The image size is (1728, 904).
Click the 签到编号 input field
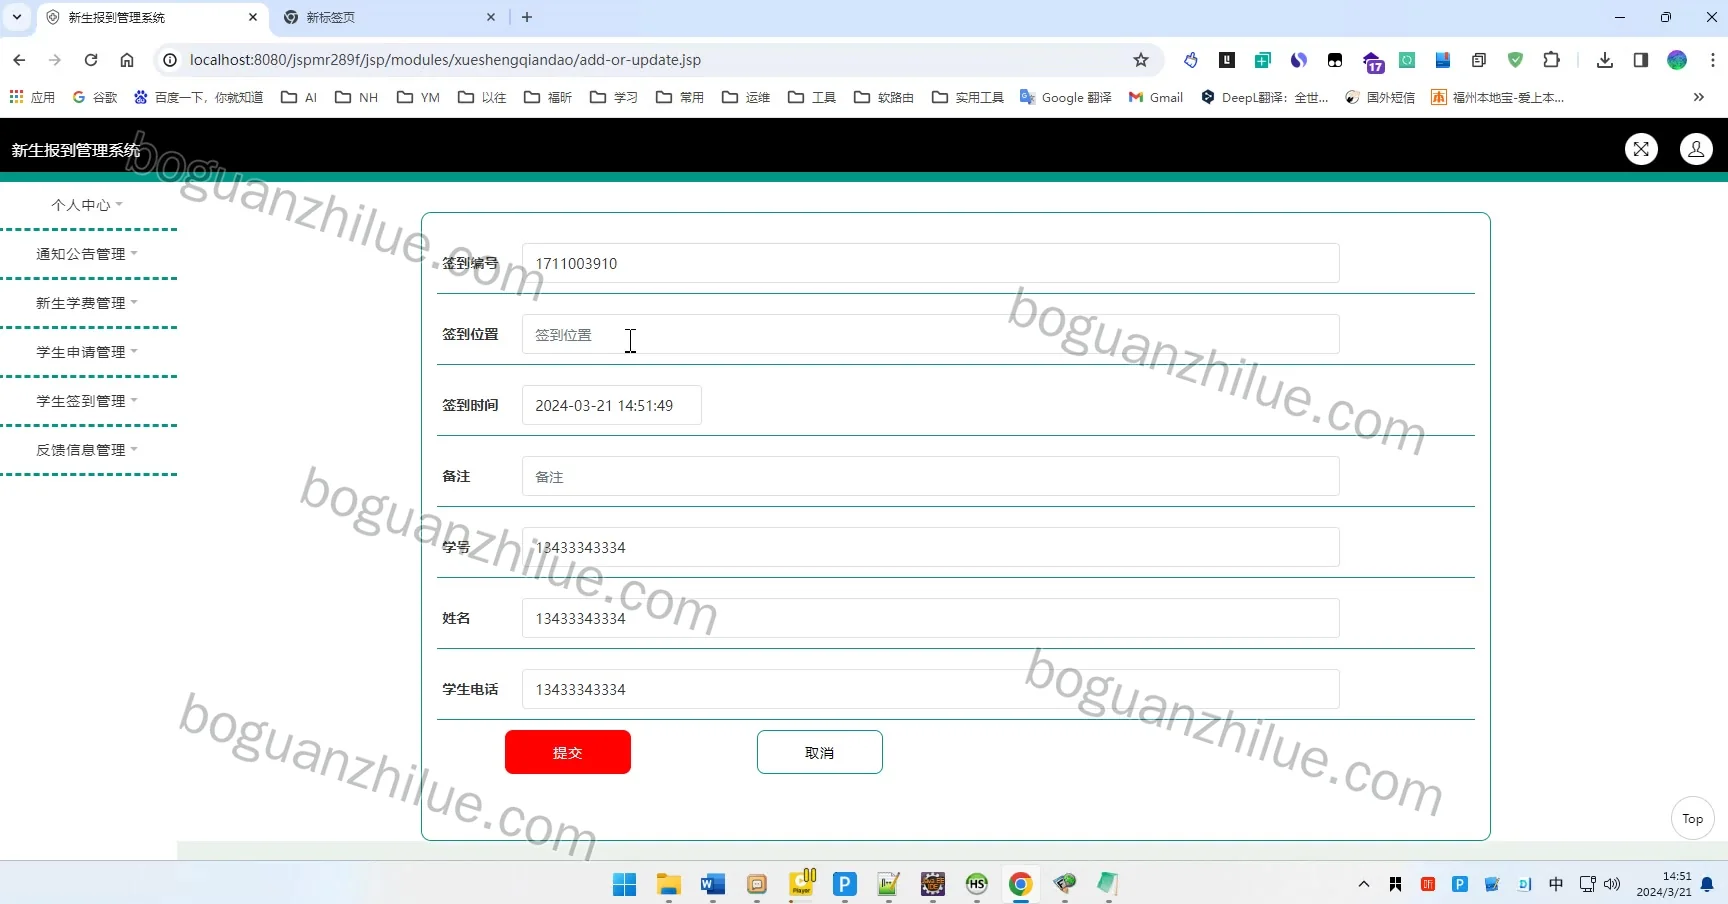coord(930,263)
